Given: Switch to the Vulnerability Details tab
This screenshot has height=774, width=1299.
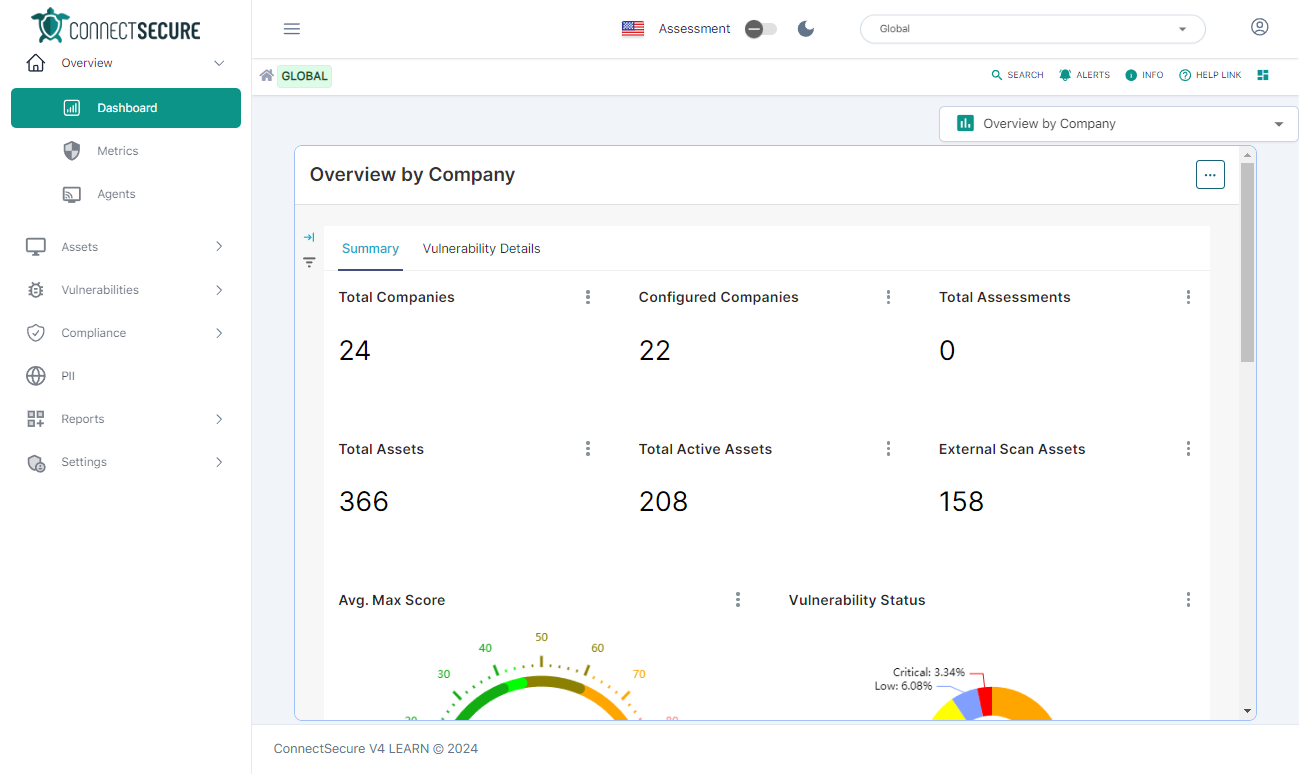Looking at the screenshot, I should click(x=481, y=249).
